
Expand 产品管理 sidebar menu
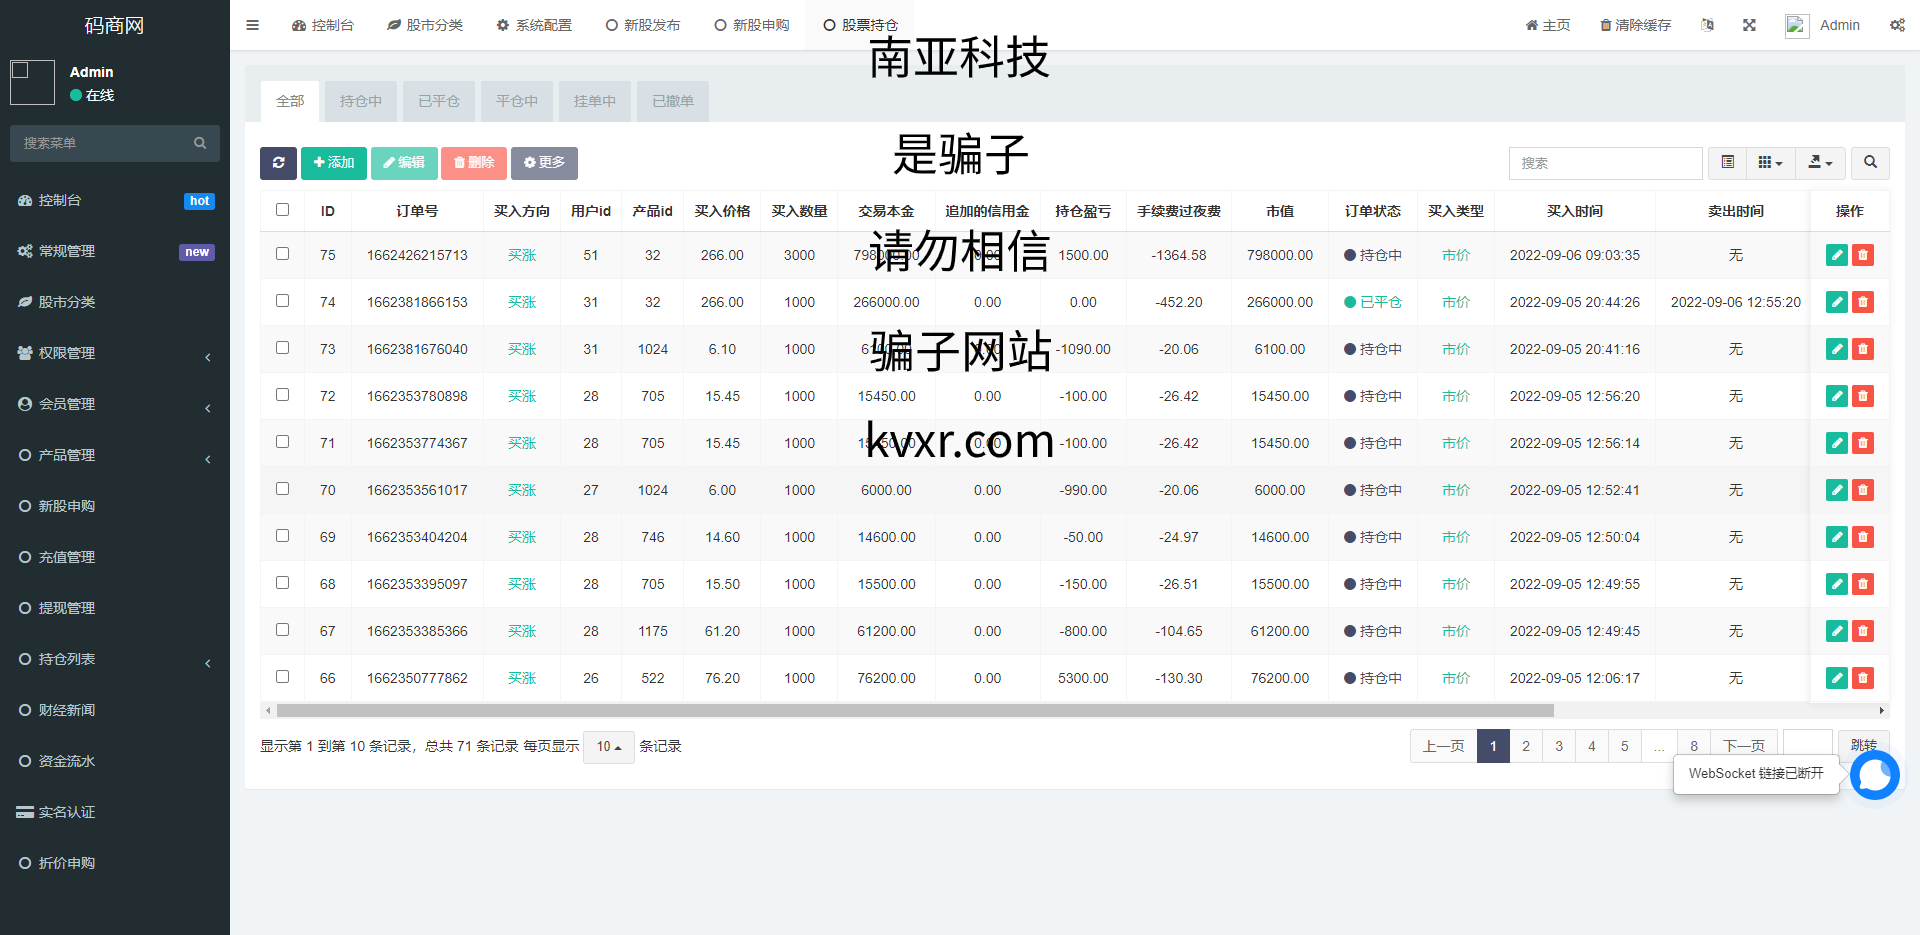point(115,455)
